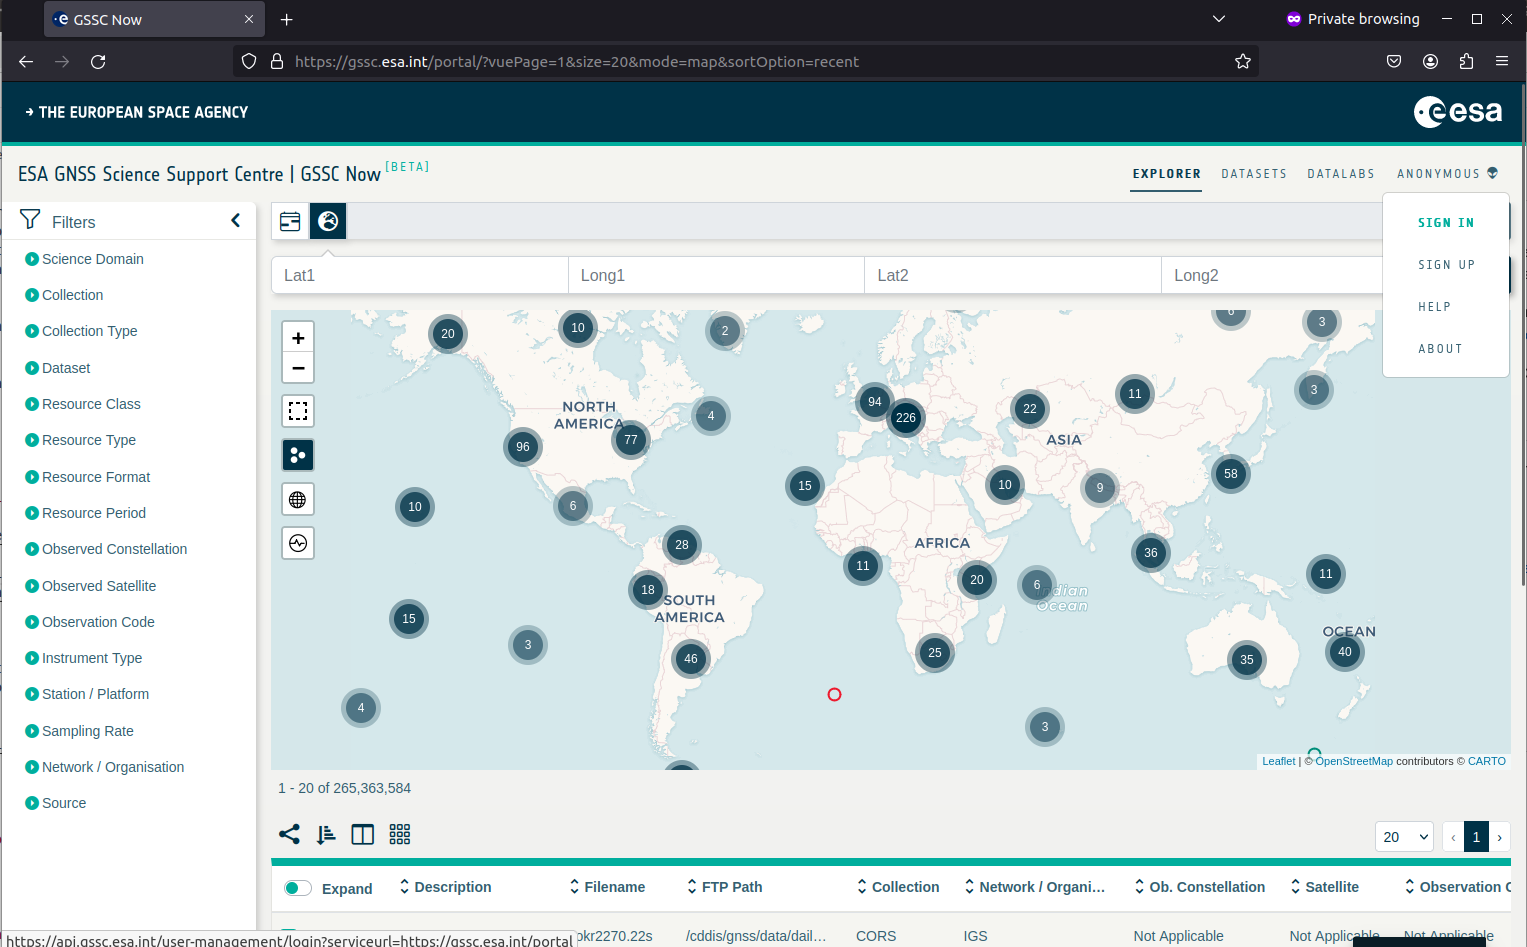1527x947 pixels.
Task: Open the ANONYMOUS user menu
Action: pyautogui.click(x=1447, y=174)
